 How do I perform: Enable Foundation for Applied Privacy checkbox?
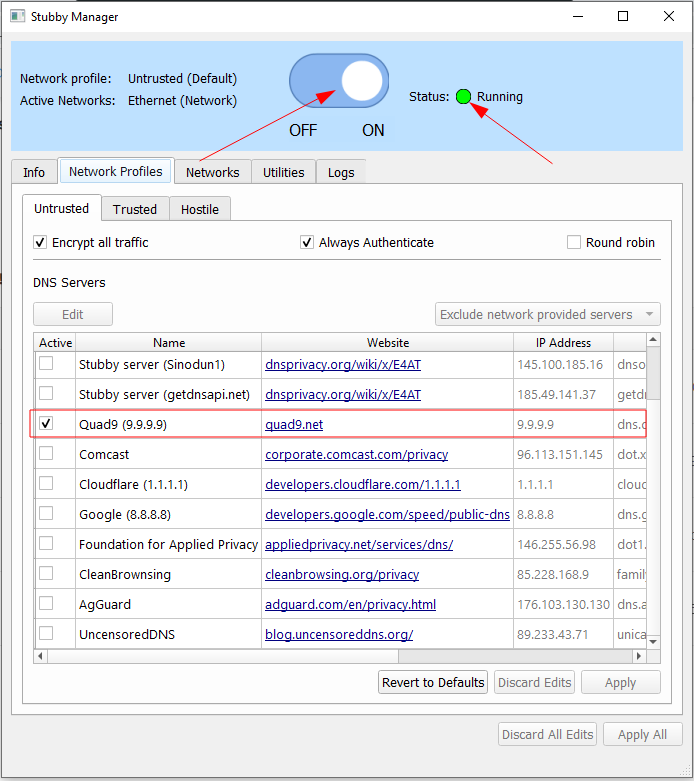(x=46, y=543)
